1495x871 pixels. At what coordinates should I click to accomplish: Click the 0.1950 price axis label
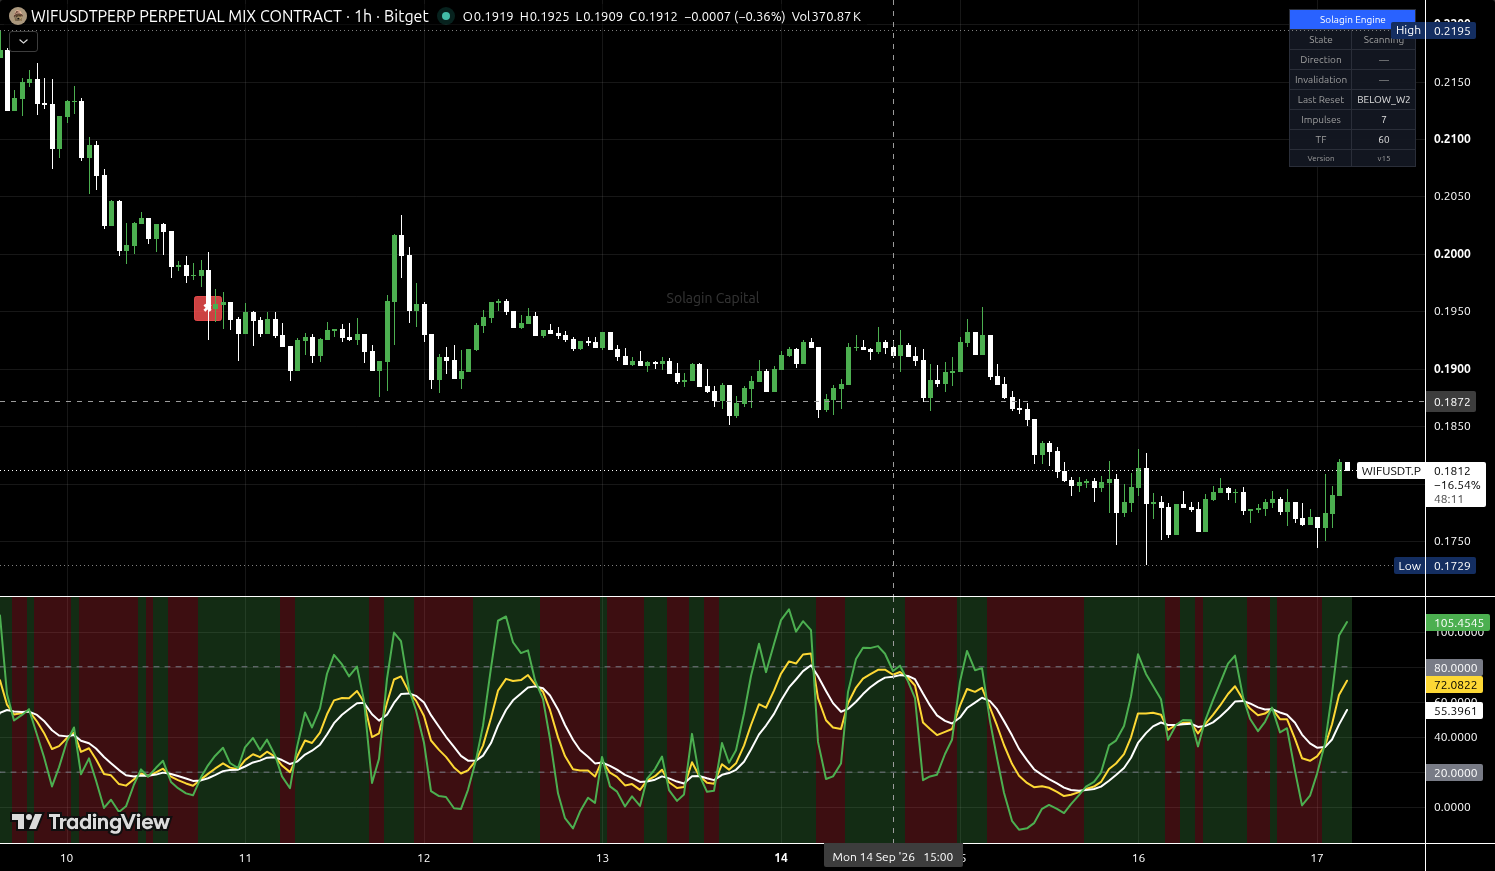pos(1452,311)
